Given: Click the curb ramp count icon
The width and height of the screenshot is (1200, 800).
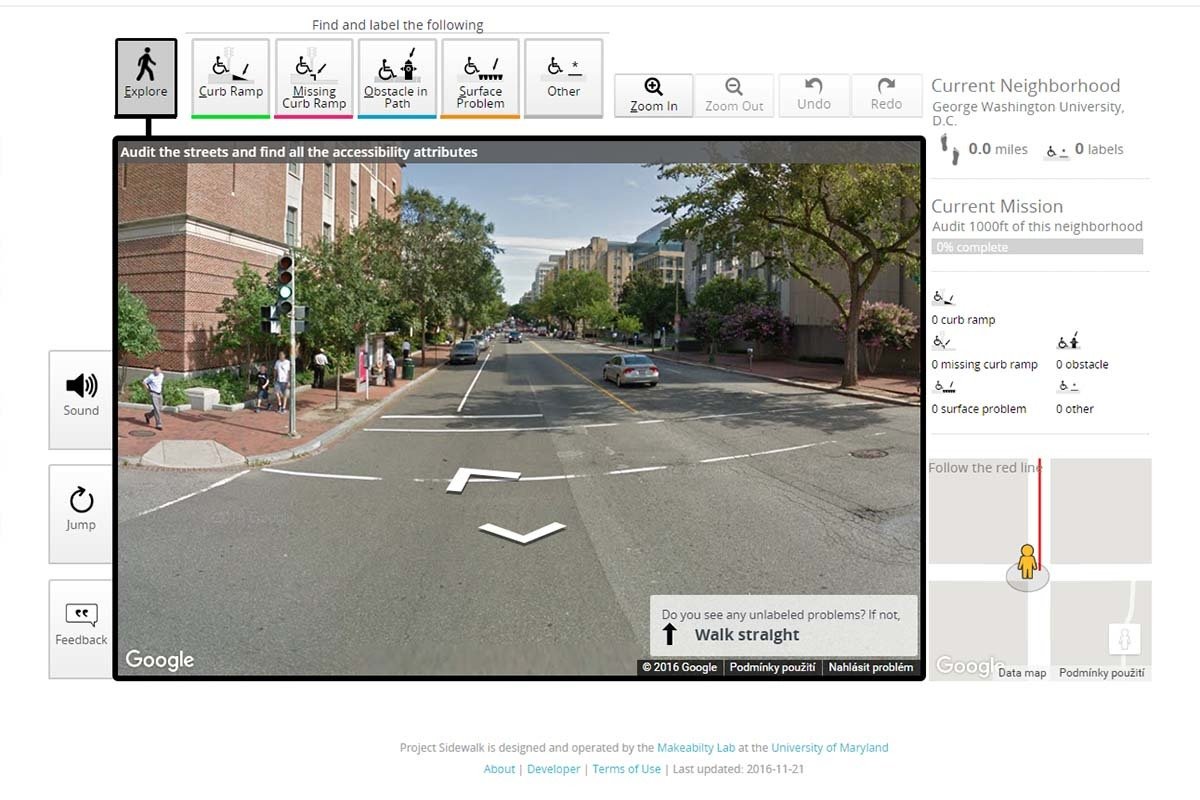Looking at the screenshot, I should point(944,298).
